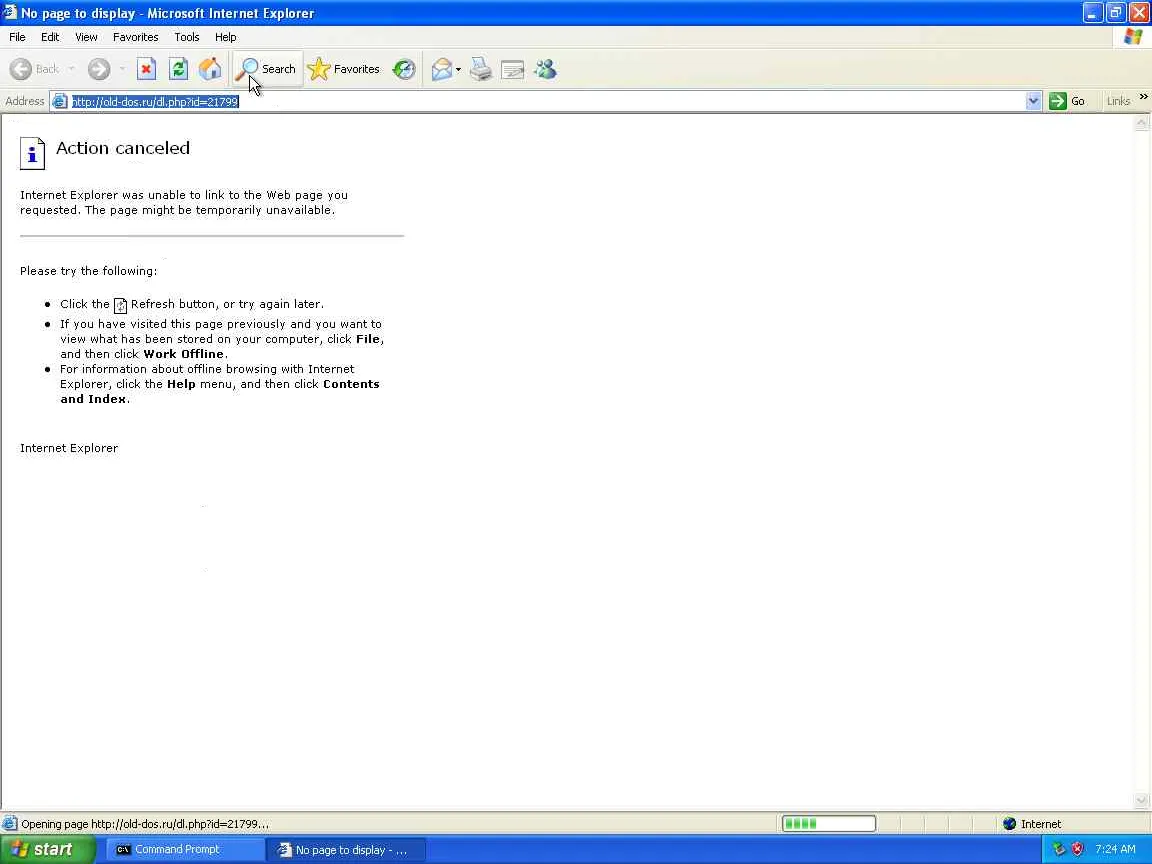The image size is (1152, 864).
Task: Click the Links toolbar label
Action: (x=1118, y=101)
